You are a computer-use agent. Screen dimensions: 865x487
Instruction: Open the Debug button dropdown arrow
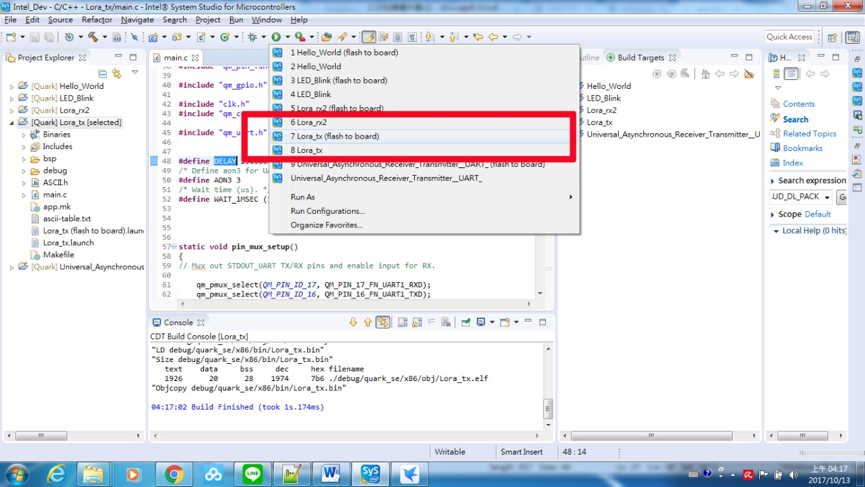click(264, 37)
